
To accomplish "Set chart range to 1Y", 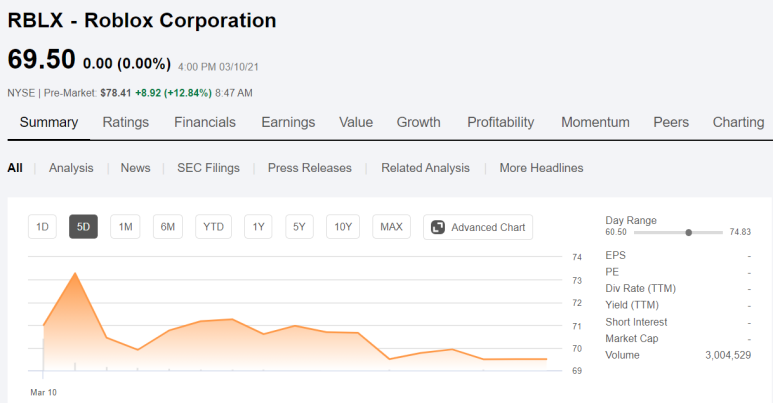I will click(x=258, y=227).
